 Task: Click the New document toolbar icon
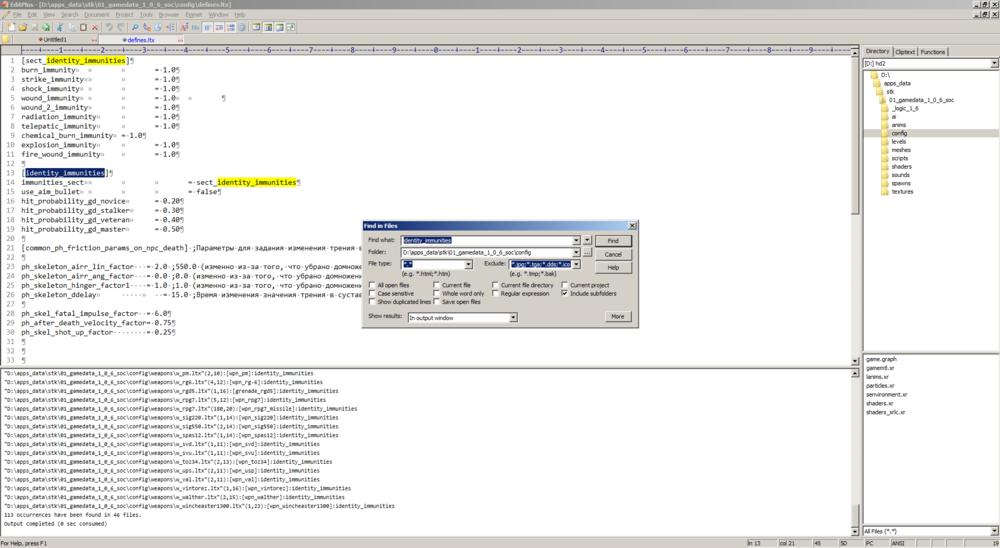(9, 27)
